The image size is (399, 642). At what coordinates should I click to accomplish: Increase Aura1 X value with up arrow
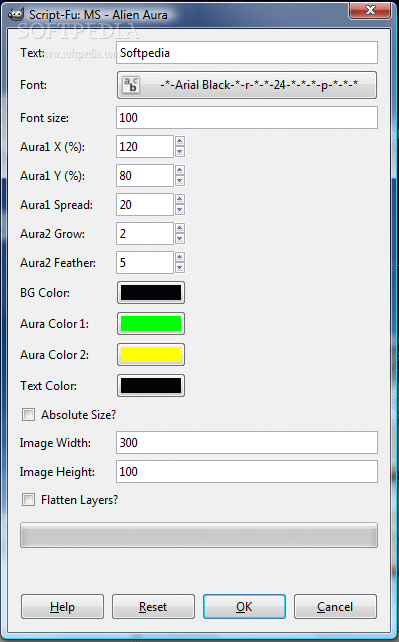click(x=180, y=141)
